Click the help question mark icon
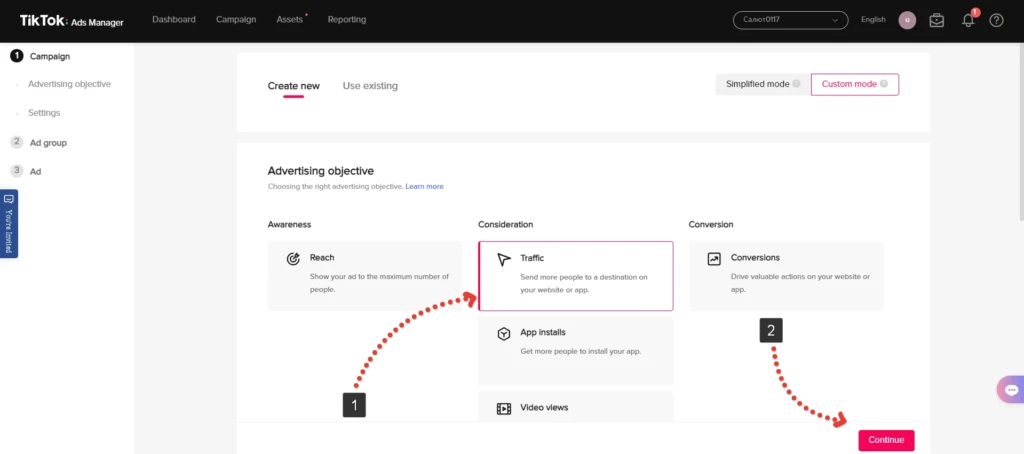 (x=996, y=20)
